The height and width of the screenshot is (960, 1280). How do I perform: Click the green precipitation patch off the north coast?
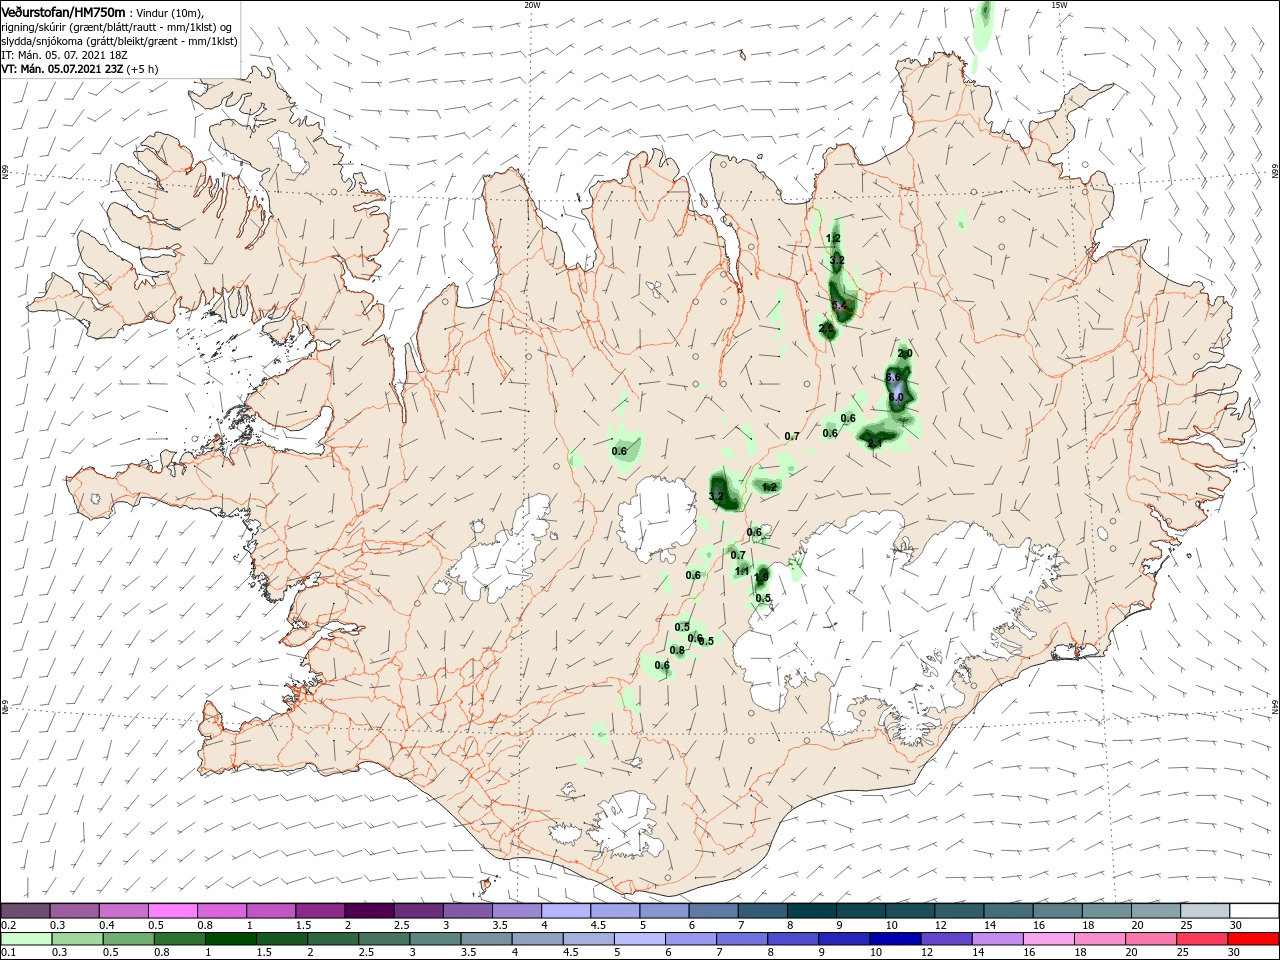(x=984, y=25)
